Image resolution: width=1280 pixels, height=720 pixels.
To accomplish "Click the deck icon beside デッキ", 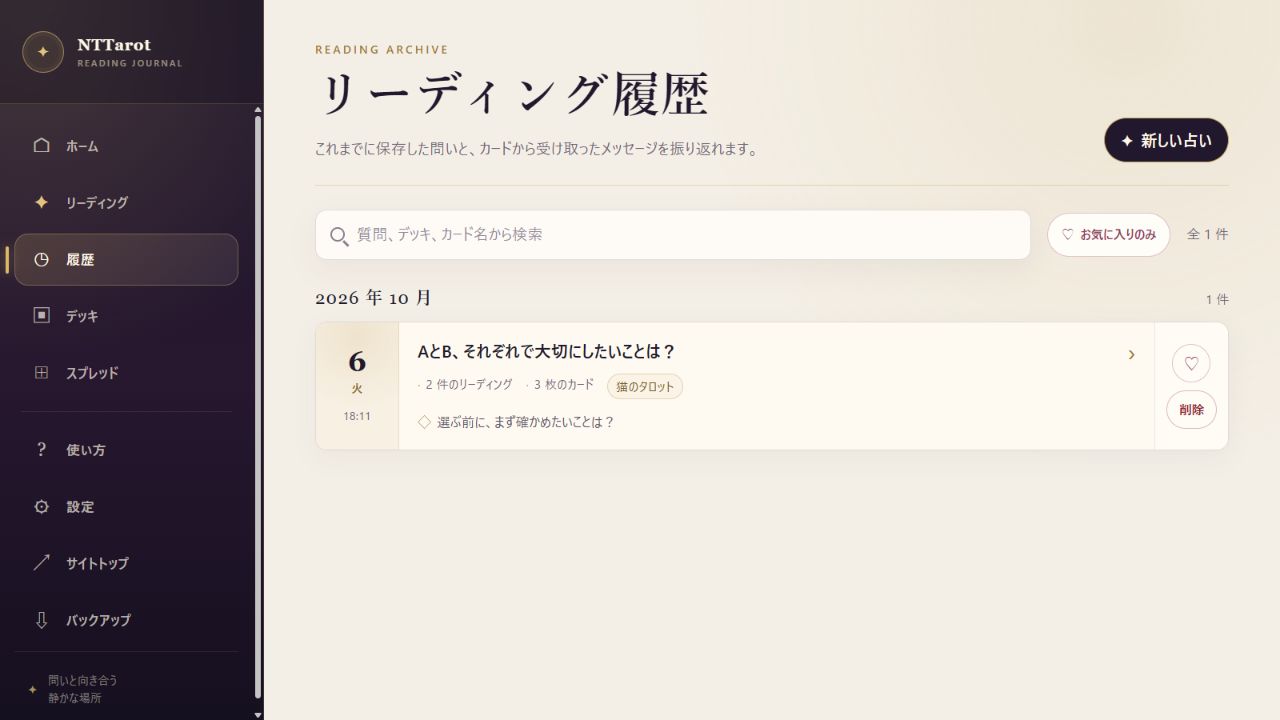I will click(41, 316).
